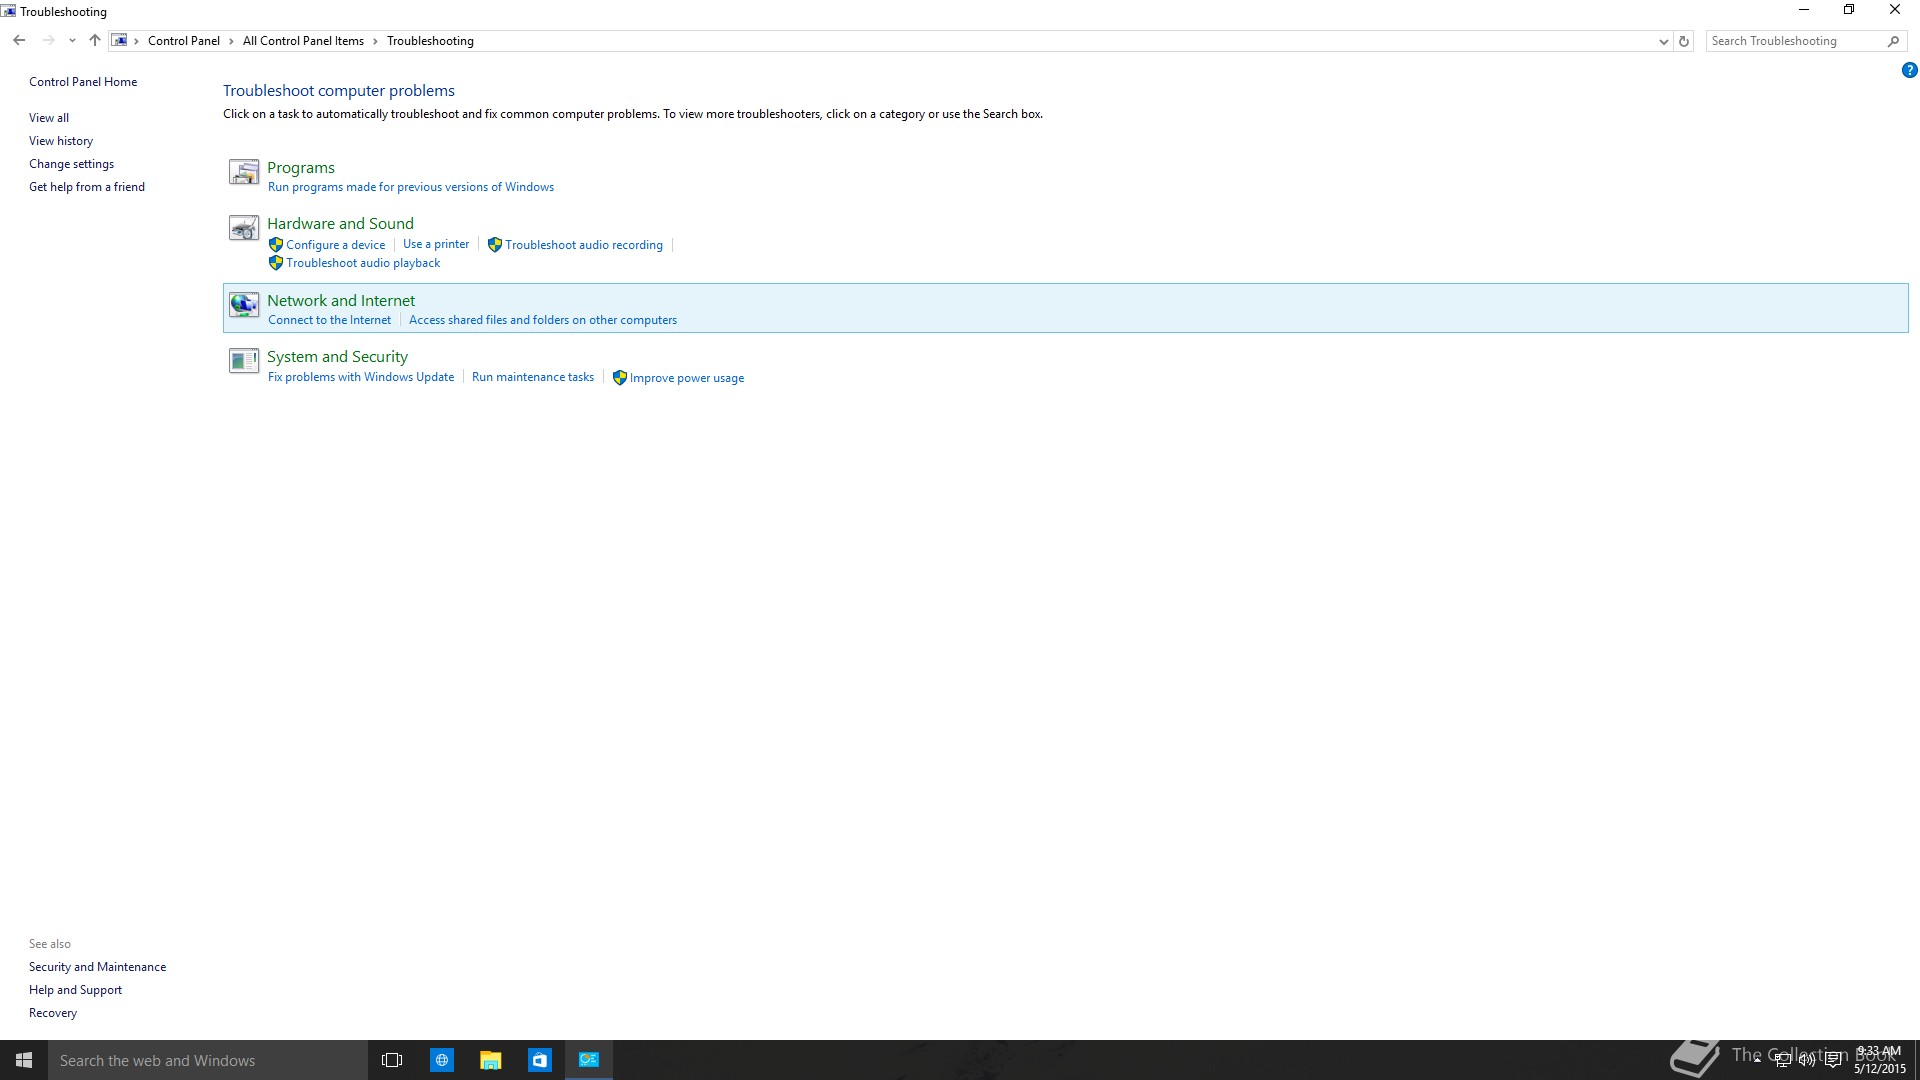Screen dimensions: 1920x1080
Task: Open the Programs heading link
Action: point(301,168)
